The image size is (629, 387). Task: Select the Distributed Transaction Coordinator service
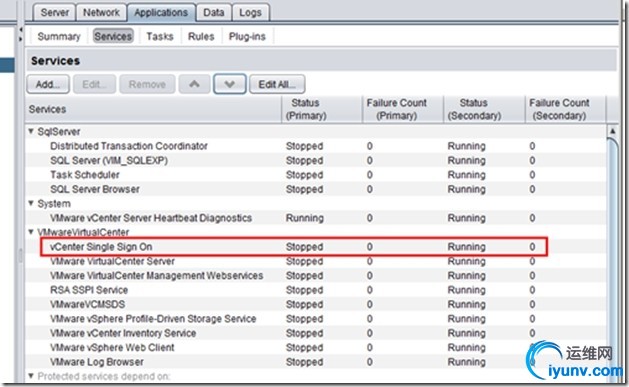pyautogui.click(x=129, y=146)
